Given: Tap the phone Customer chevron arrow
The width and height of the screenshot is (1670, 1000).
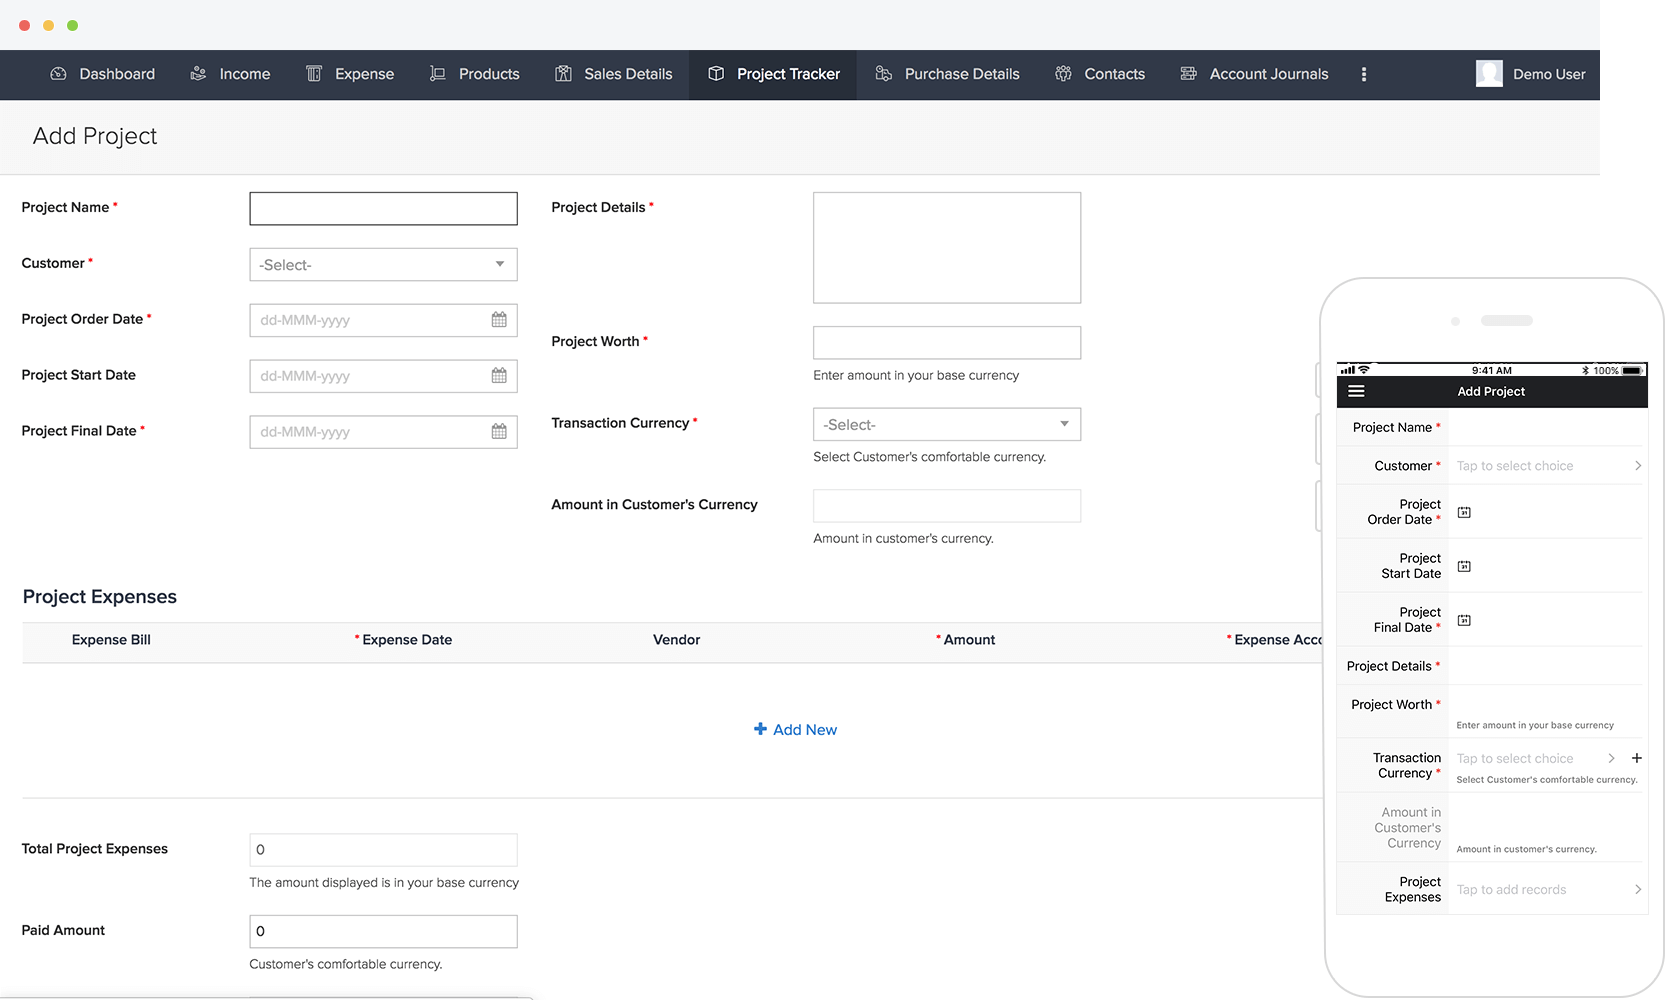Looking at the screenshot, I should click(x=1638, y=466).
